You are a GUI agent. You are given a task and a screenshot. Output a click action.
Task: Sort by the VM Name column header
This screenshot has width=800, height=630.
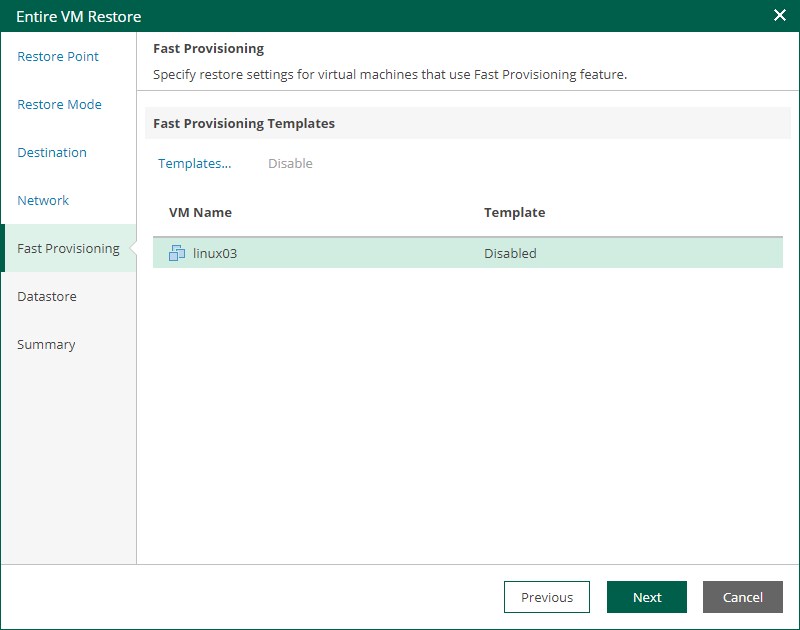tap(200, 212)
